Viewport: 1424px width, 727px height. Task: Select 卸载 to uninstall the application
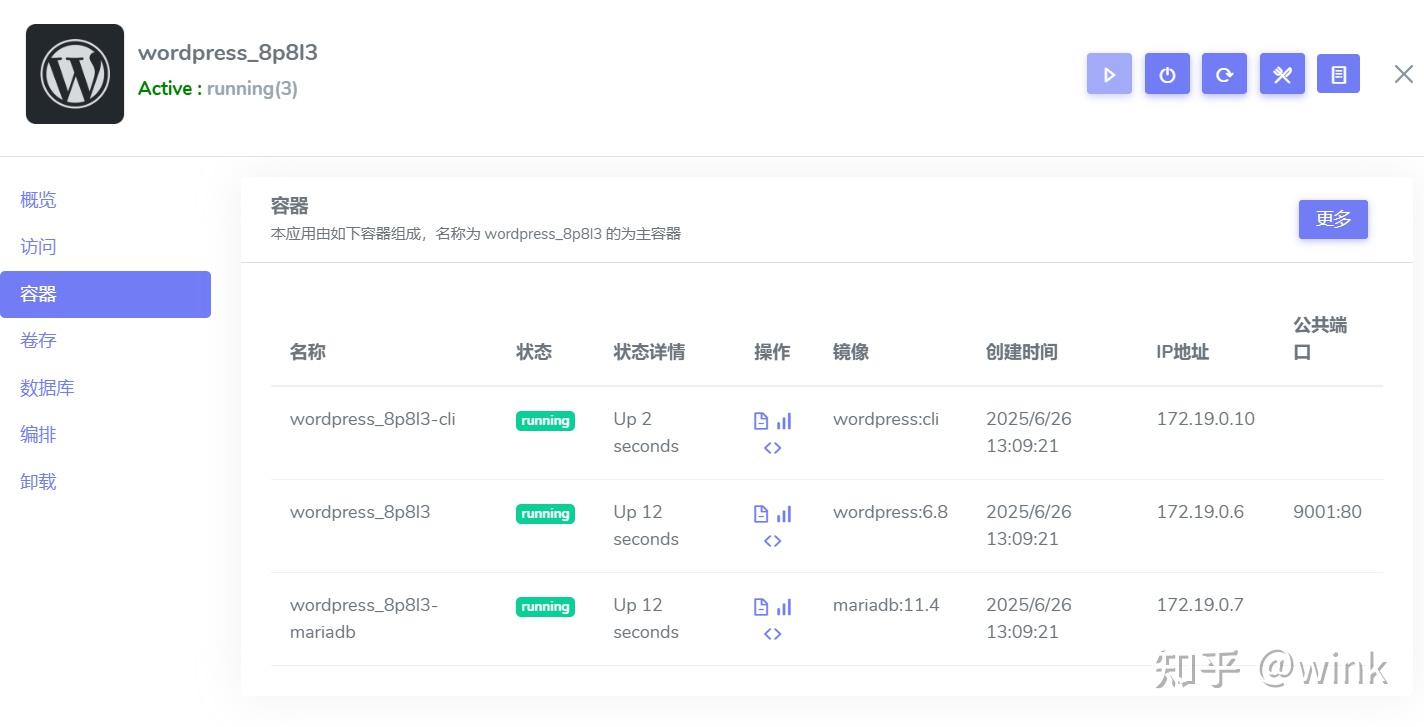point(38,481)
